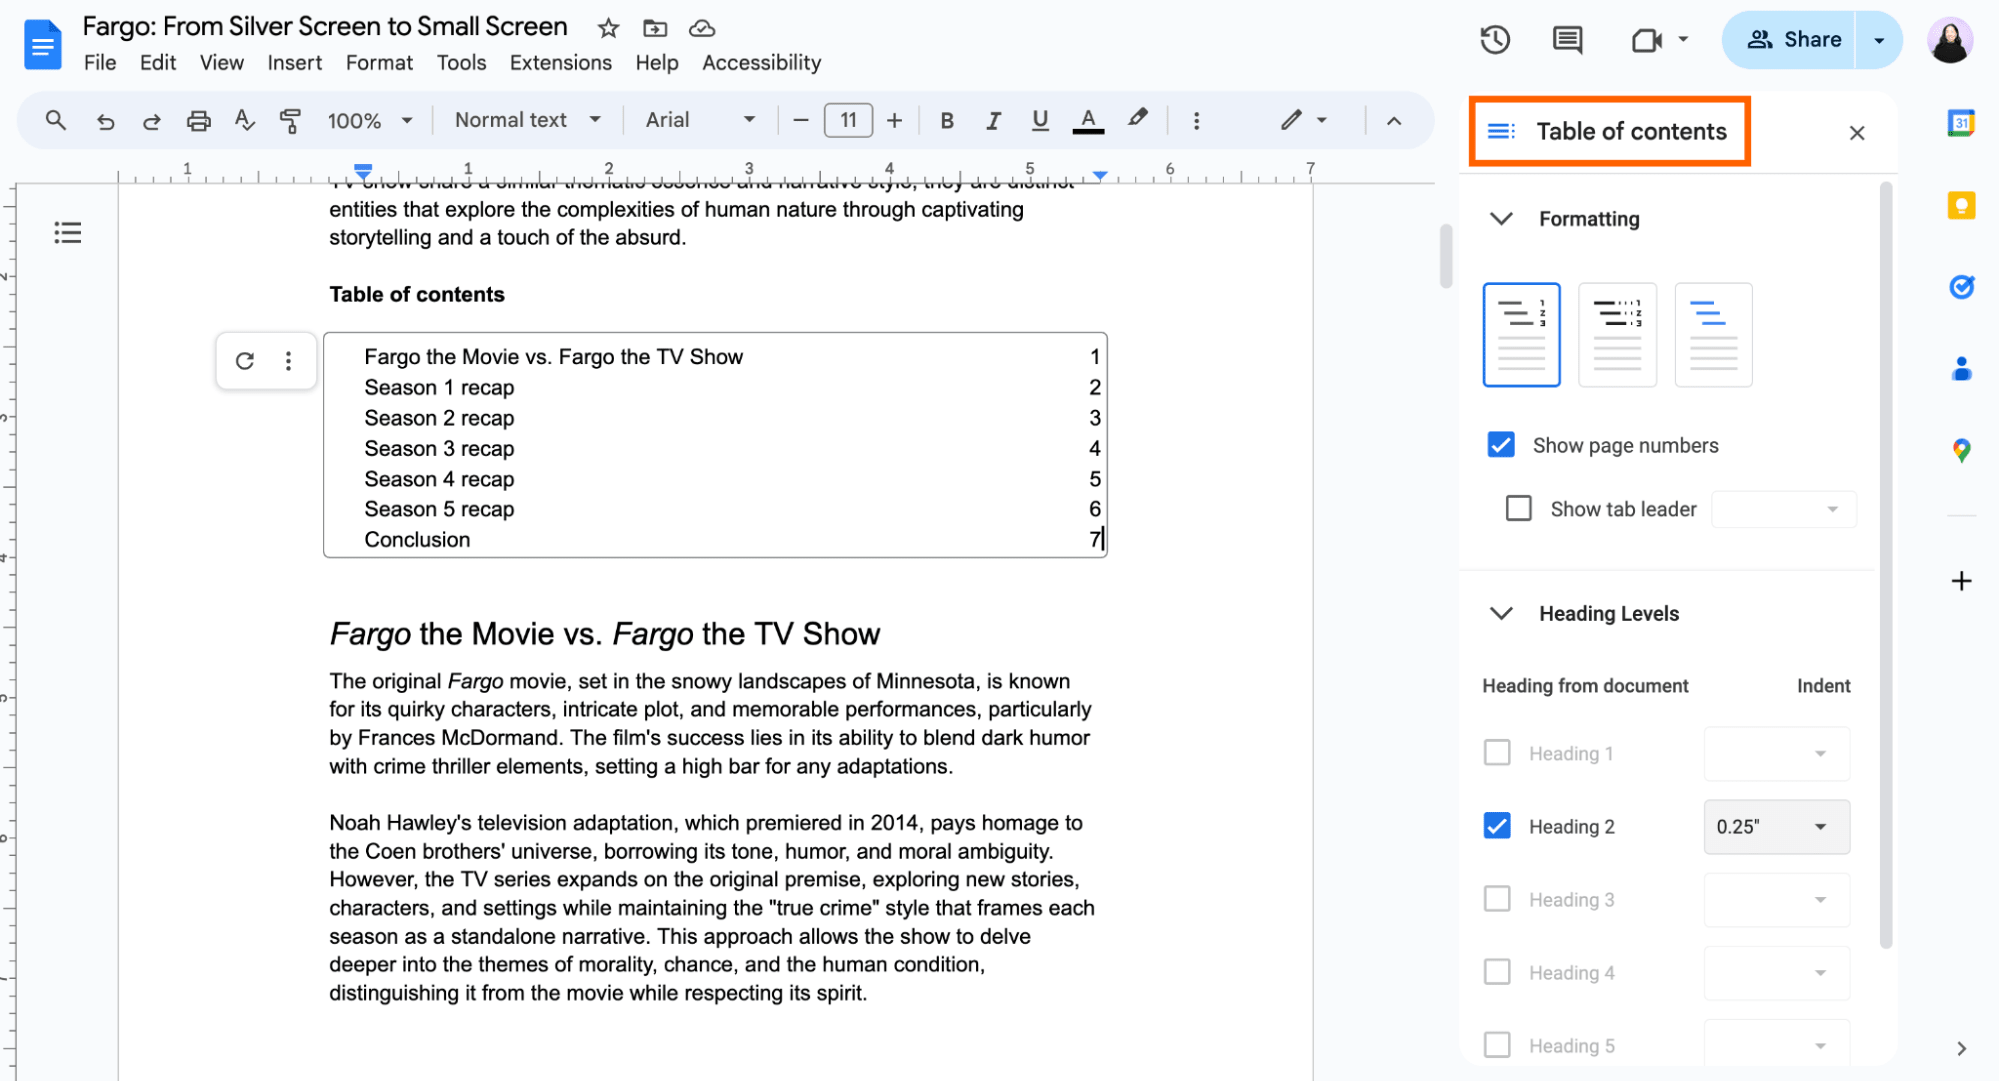This screenshot has width=1999, height=1082.
Task: Hide the side panel with the arrow
Action: point(1961,1048)
